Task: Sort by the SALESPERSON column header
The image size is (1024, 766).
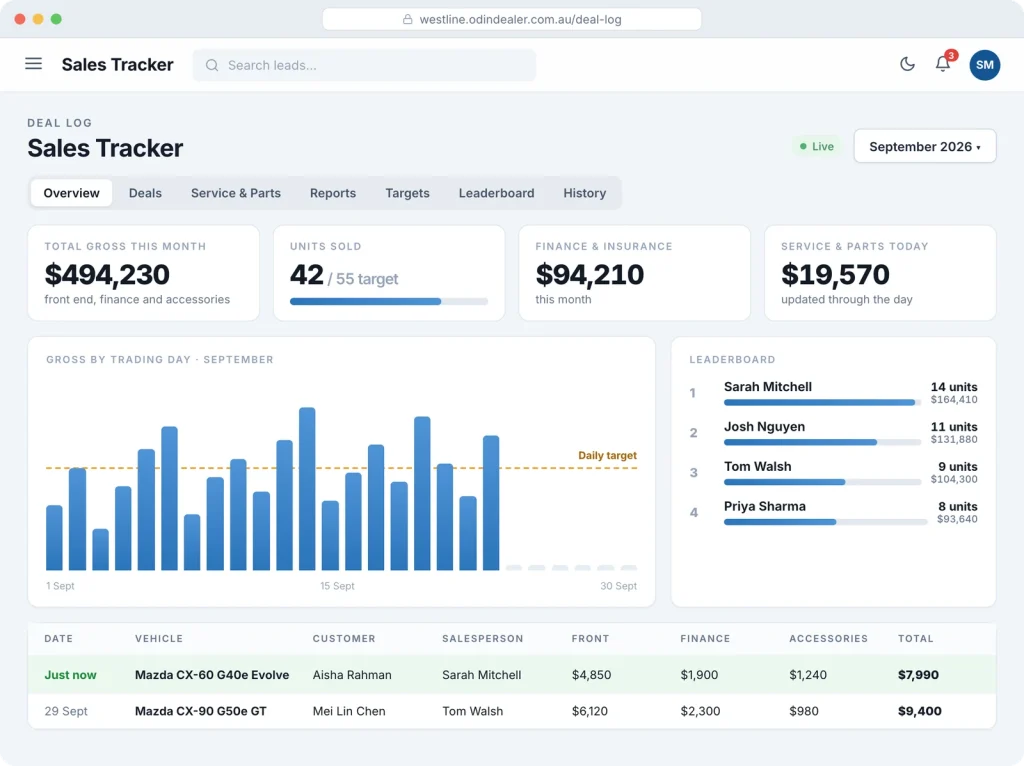Action: pos(483,639)
